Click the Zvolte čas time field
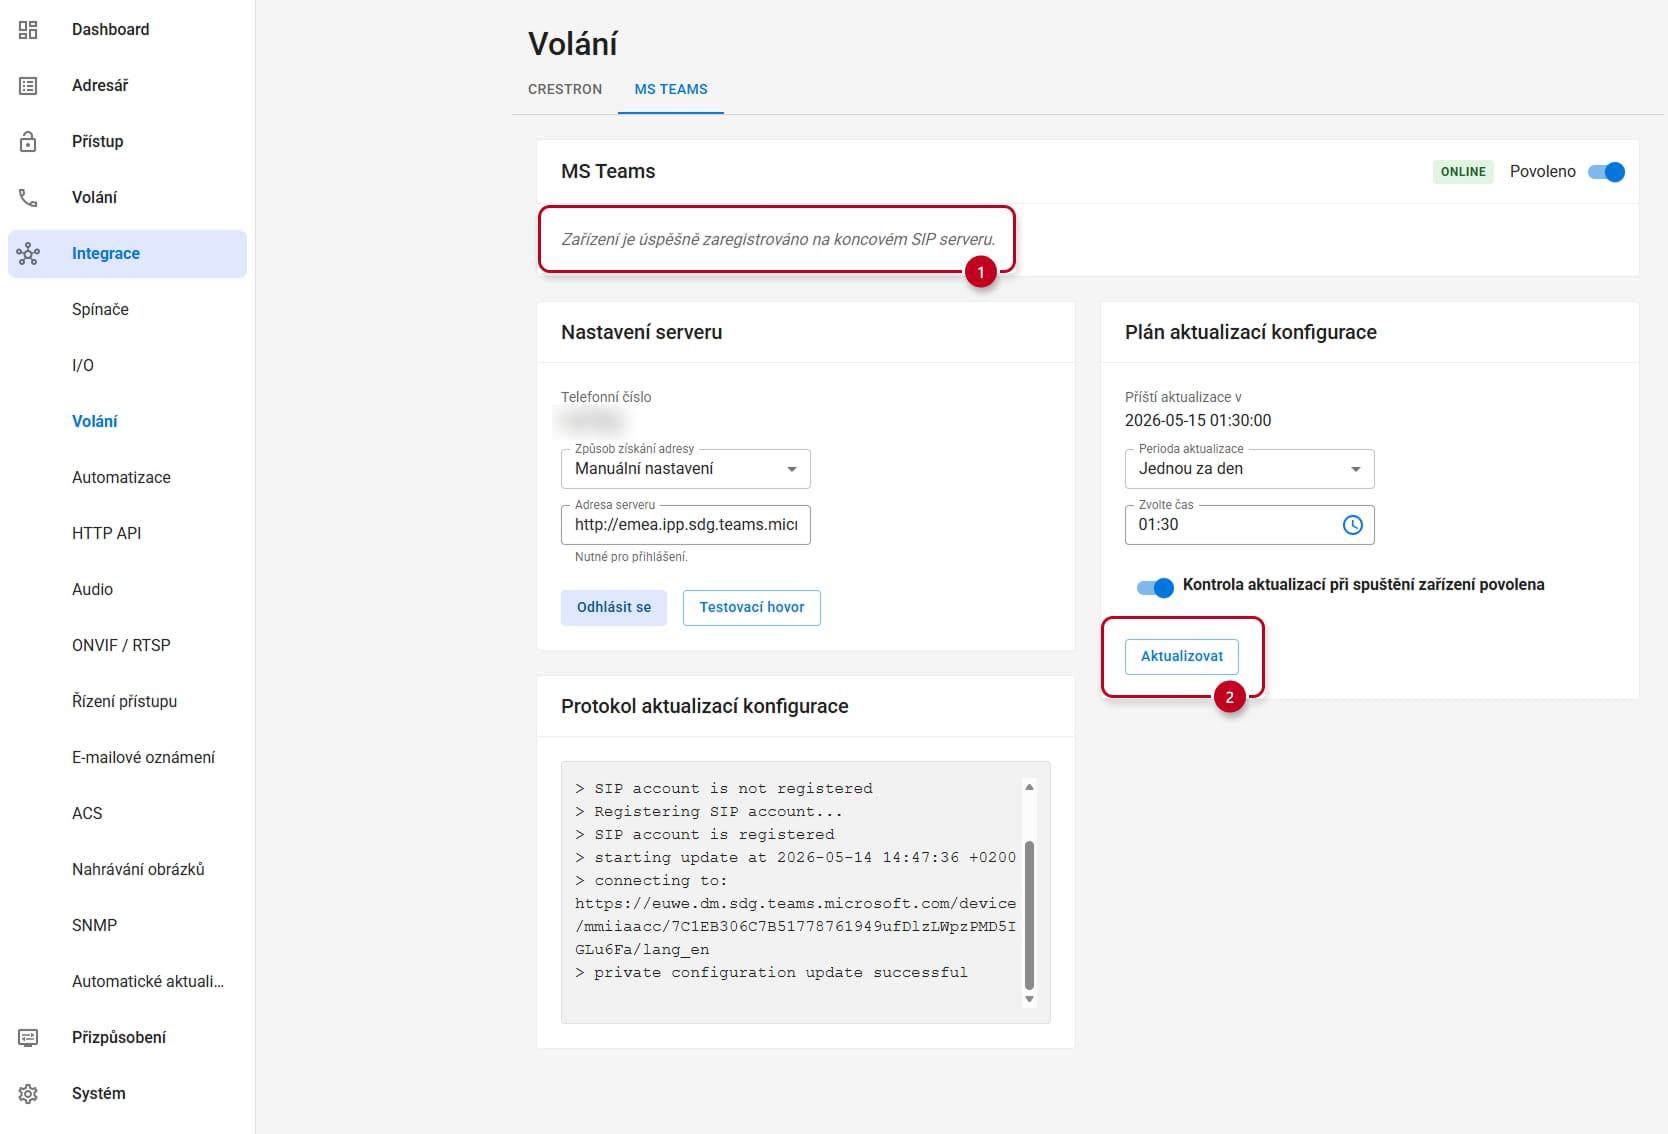 1249,525
